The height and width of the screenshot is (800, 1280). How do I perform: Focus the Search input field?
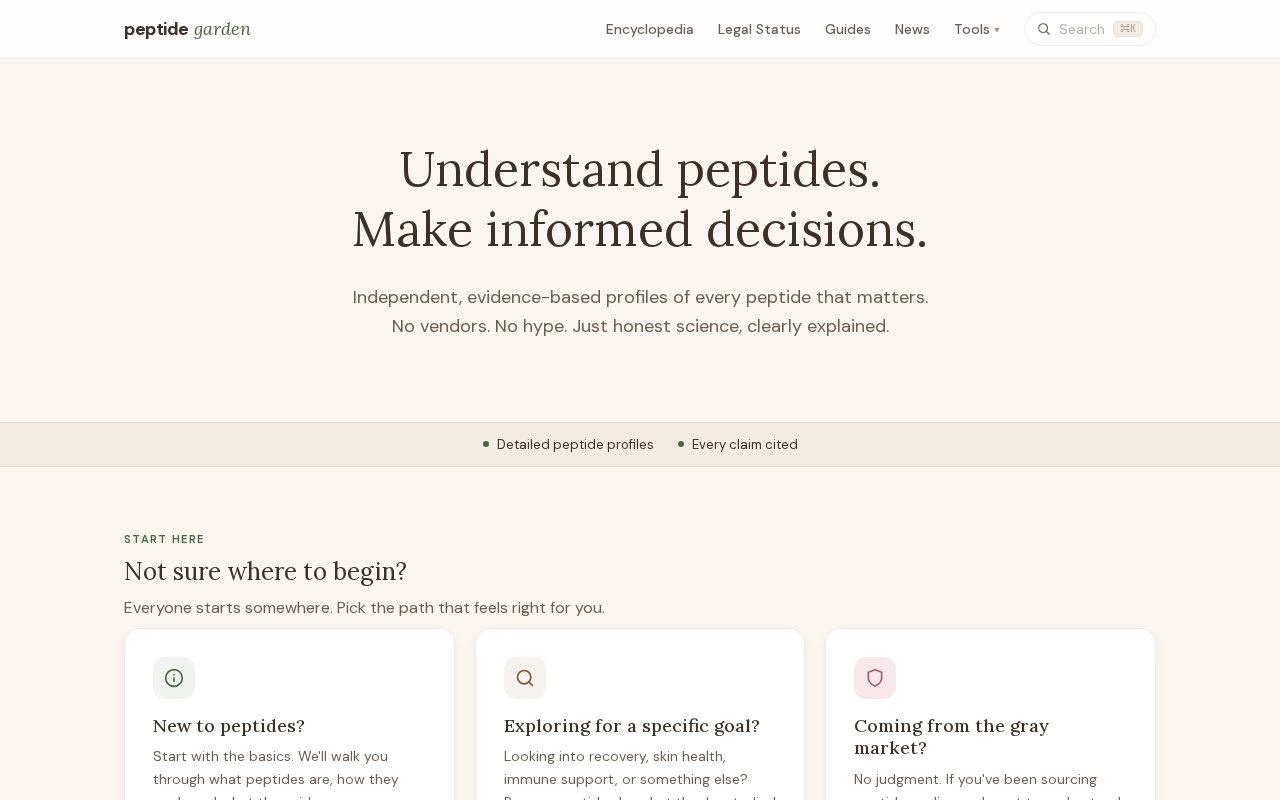click(1090, 29)
